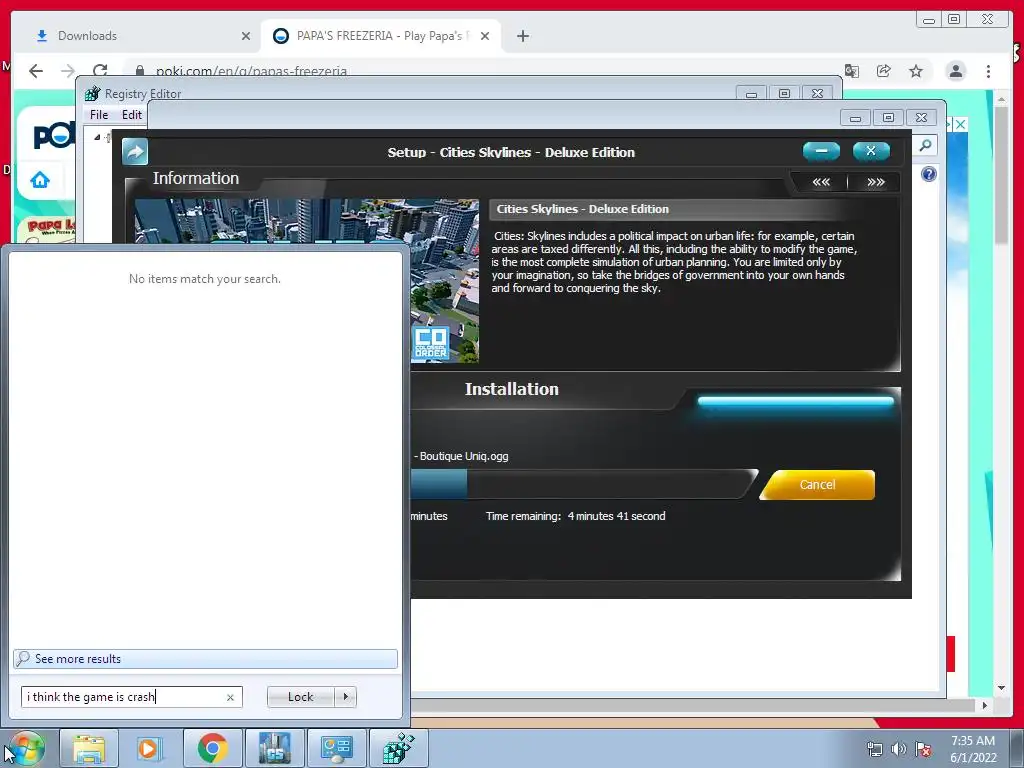This screenshot has height=768, width=1024.
Task: Click the page scrollbar up arrow
Action: (1001, 99)
